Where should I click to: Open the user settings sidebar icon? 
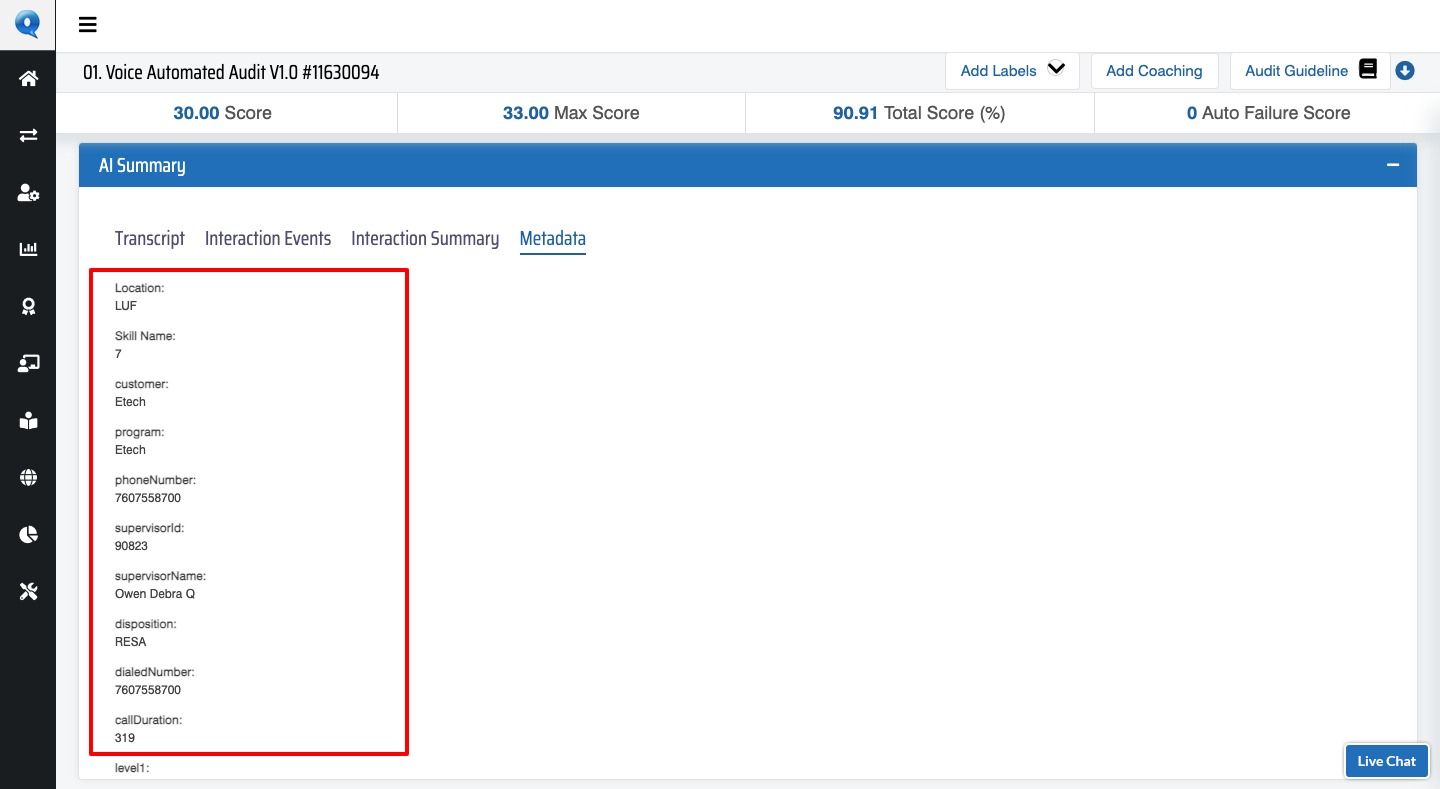(x=28, y=193)
